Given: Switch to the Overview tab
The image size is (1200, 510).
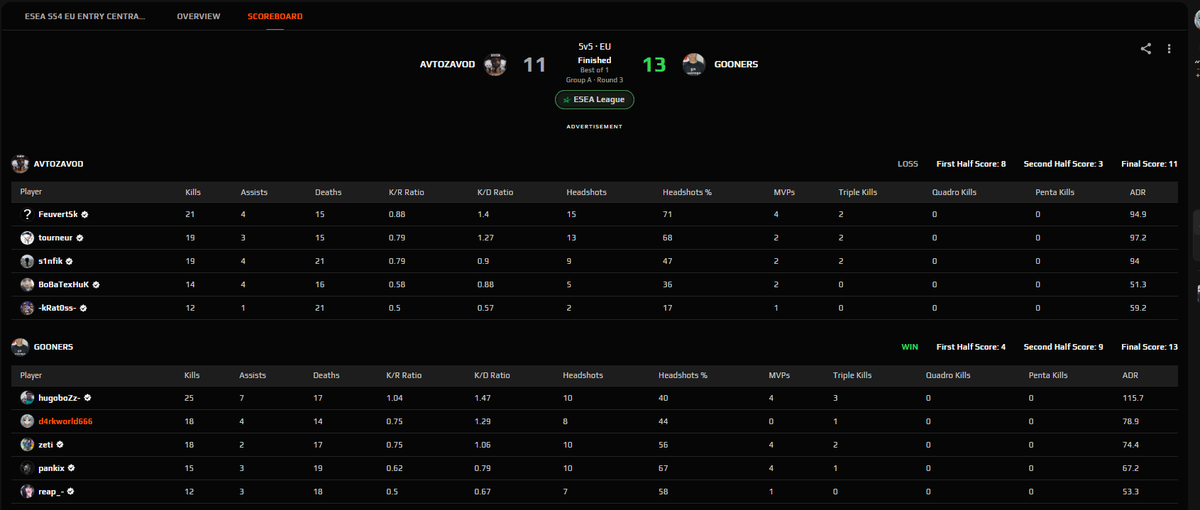Looking at the screenshot, I should point(198,17).
